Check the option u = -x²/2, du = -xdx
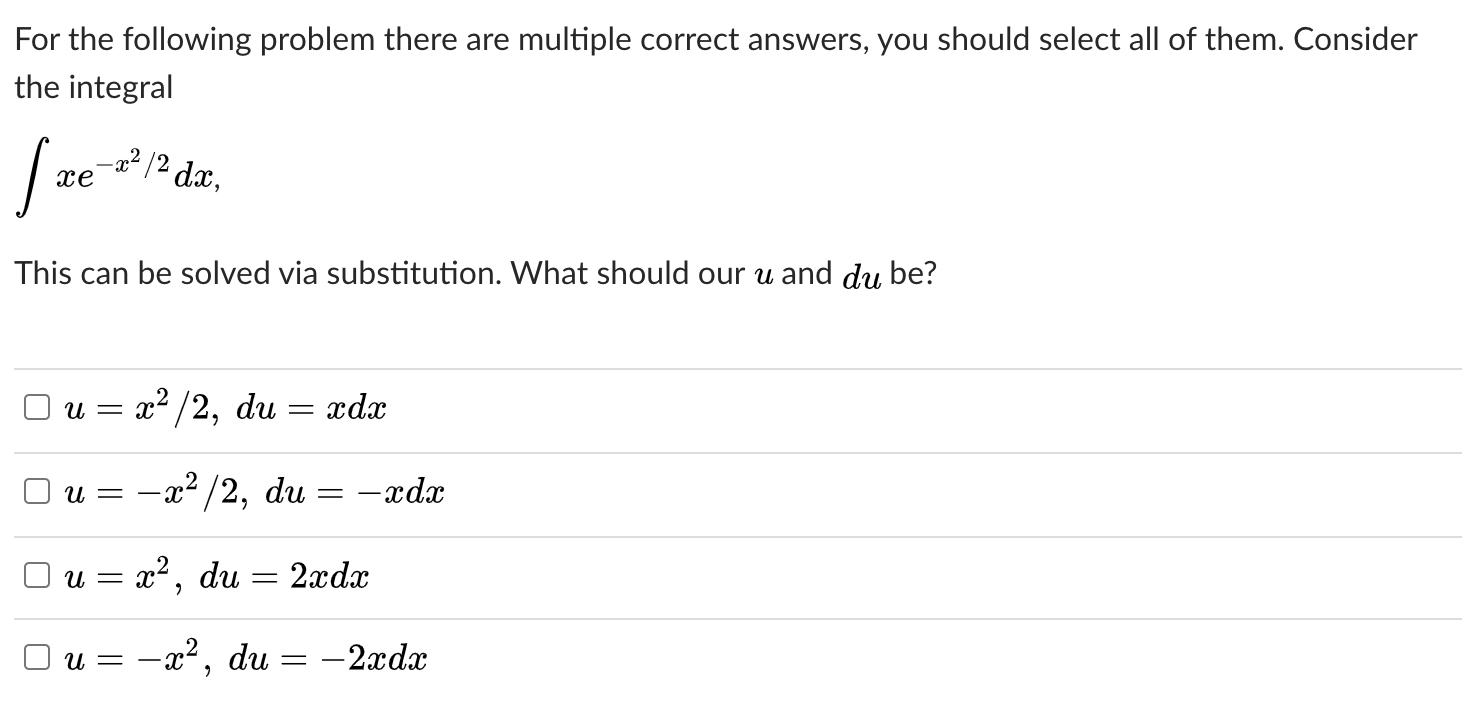The height and width of the screenshot is (704, 1480). pos(37,489)
